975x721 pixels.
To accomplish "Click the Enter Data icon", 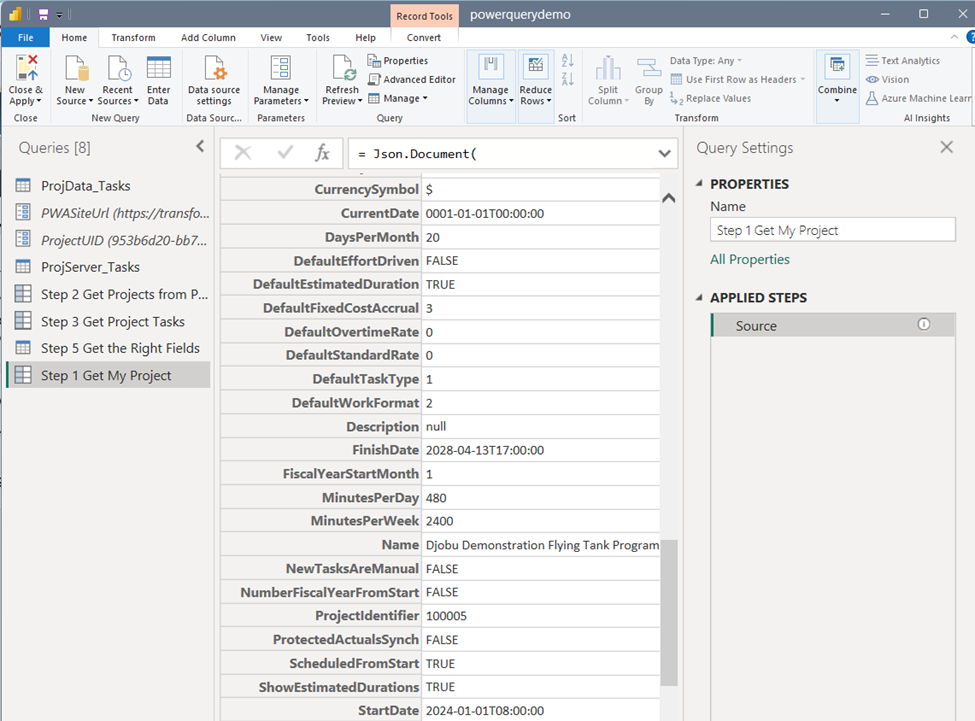I will coord(159,68).
